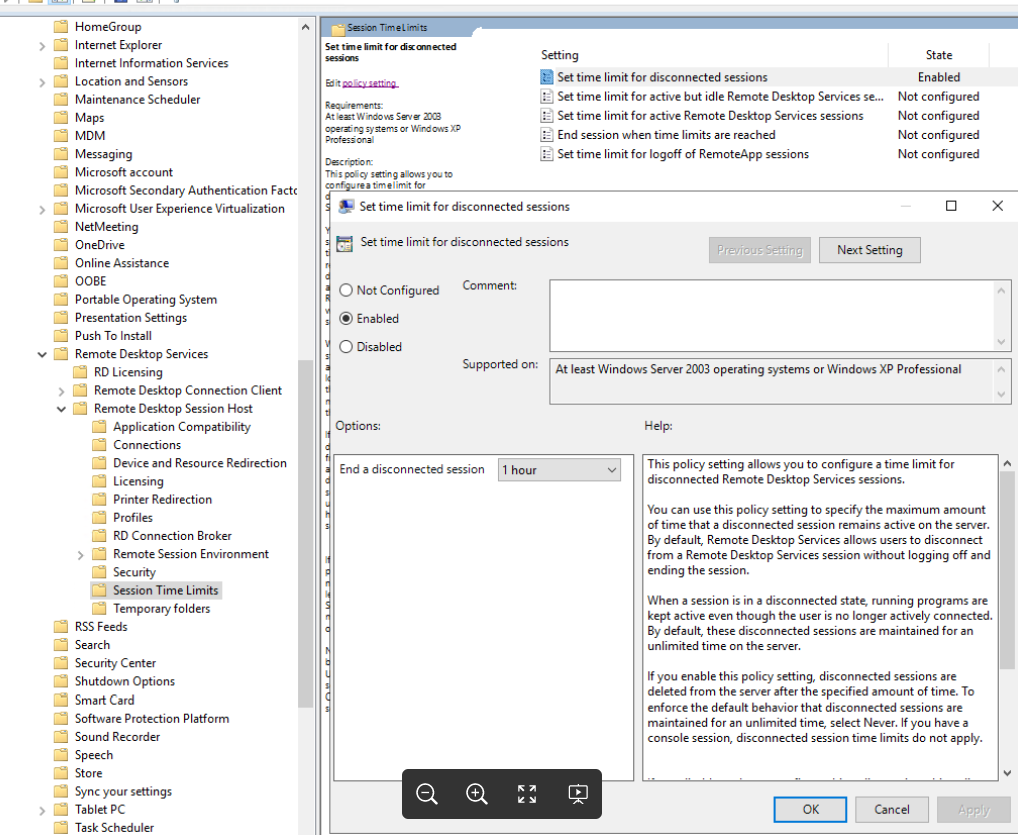This screenshot has width=1018, height=835.
Task: Expand the Remote Session Environment node
Action: click(x=81, y=555)
